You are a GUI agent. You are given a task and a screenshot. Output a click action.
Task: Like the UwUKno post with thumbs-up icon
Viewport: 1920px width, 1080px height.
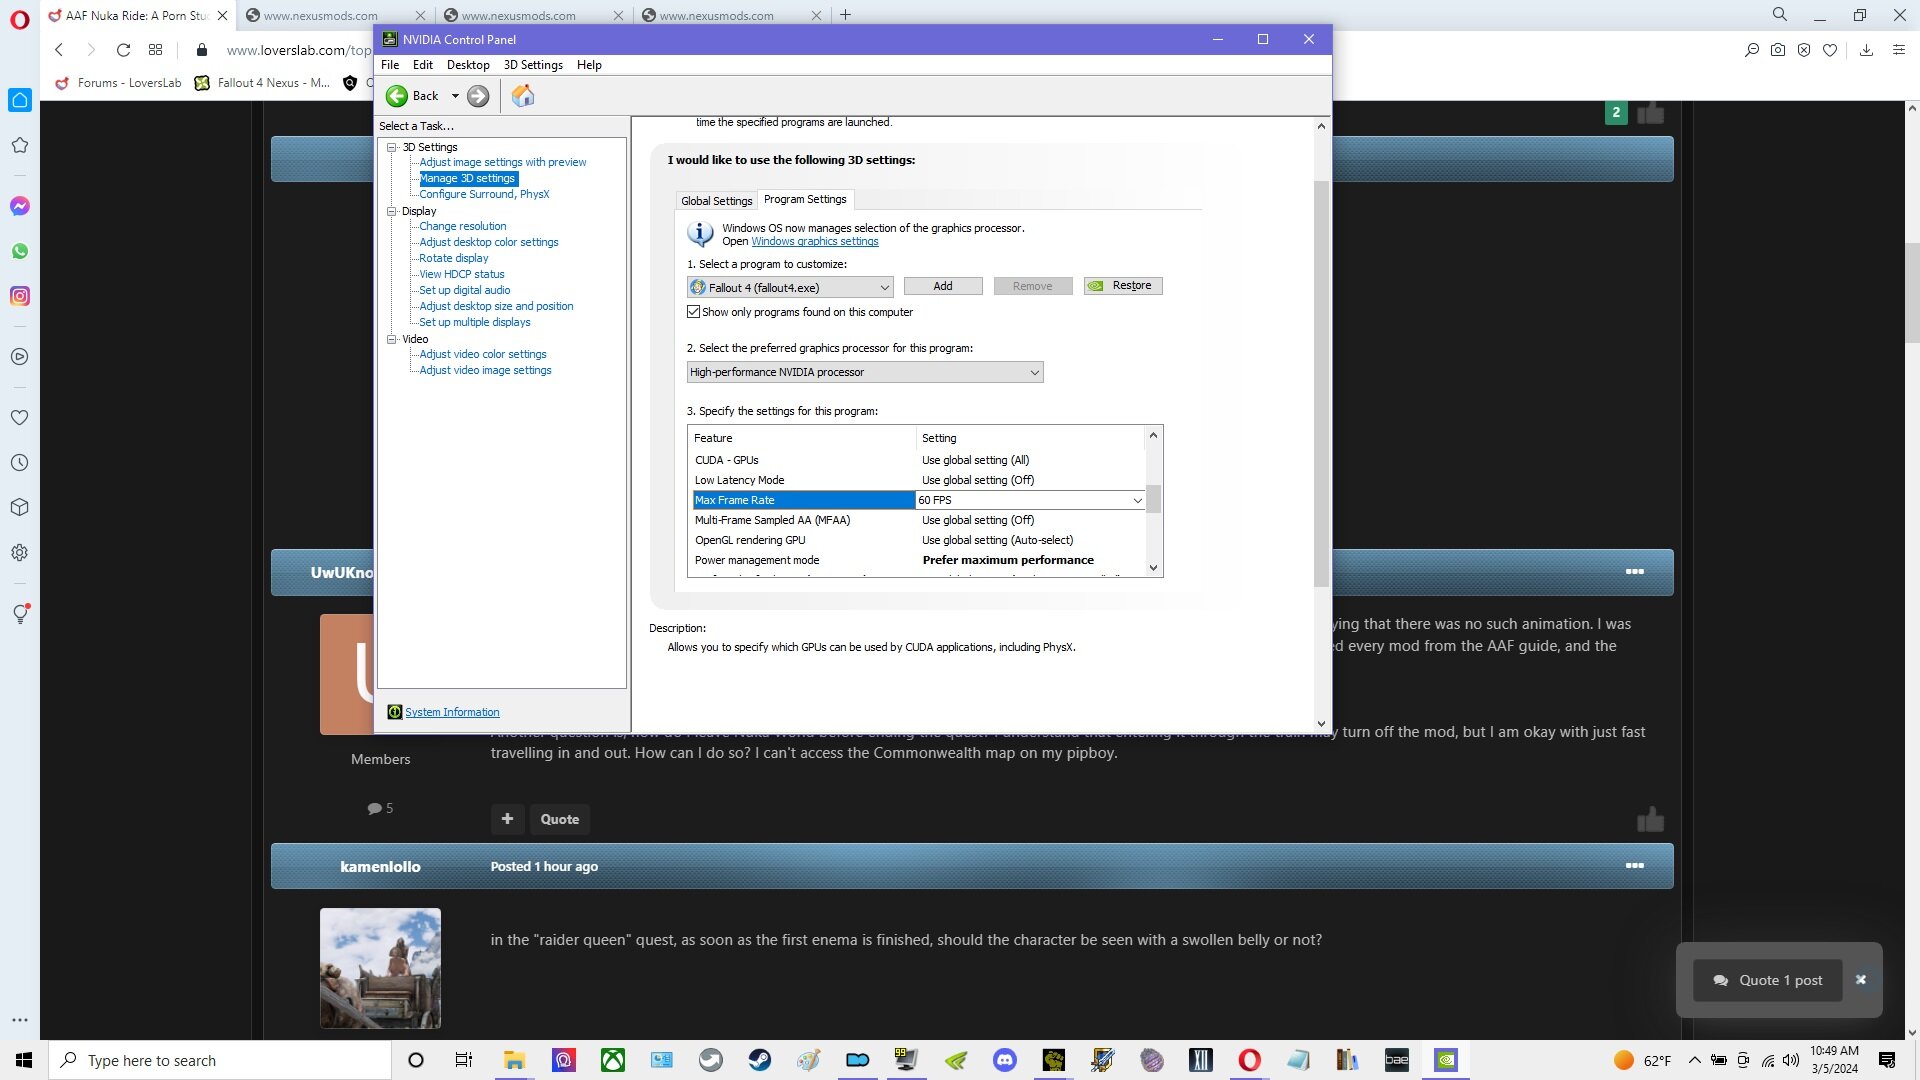coord(1650,820)
